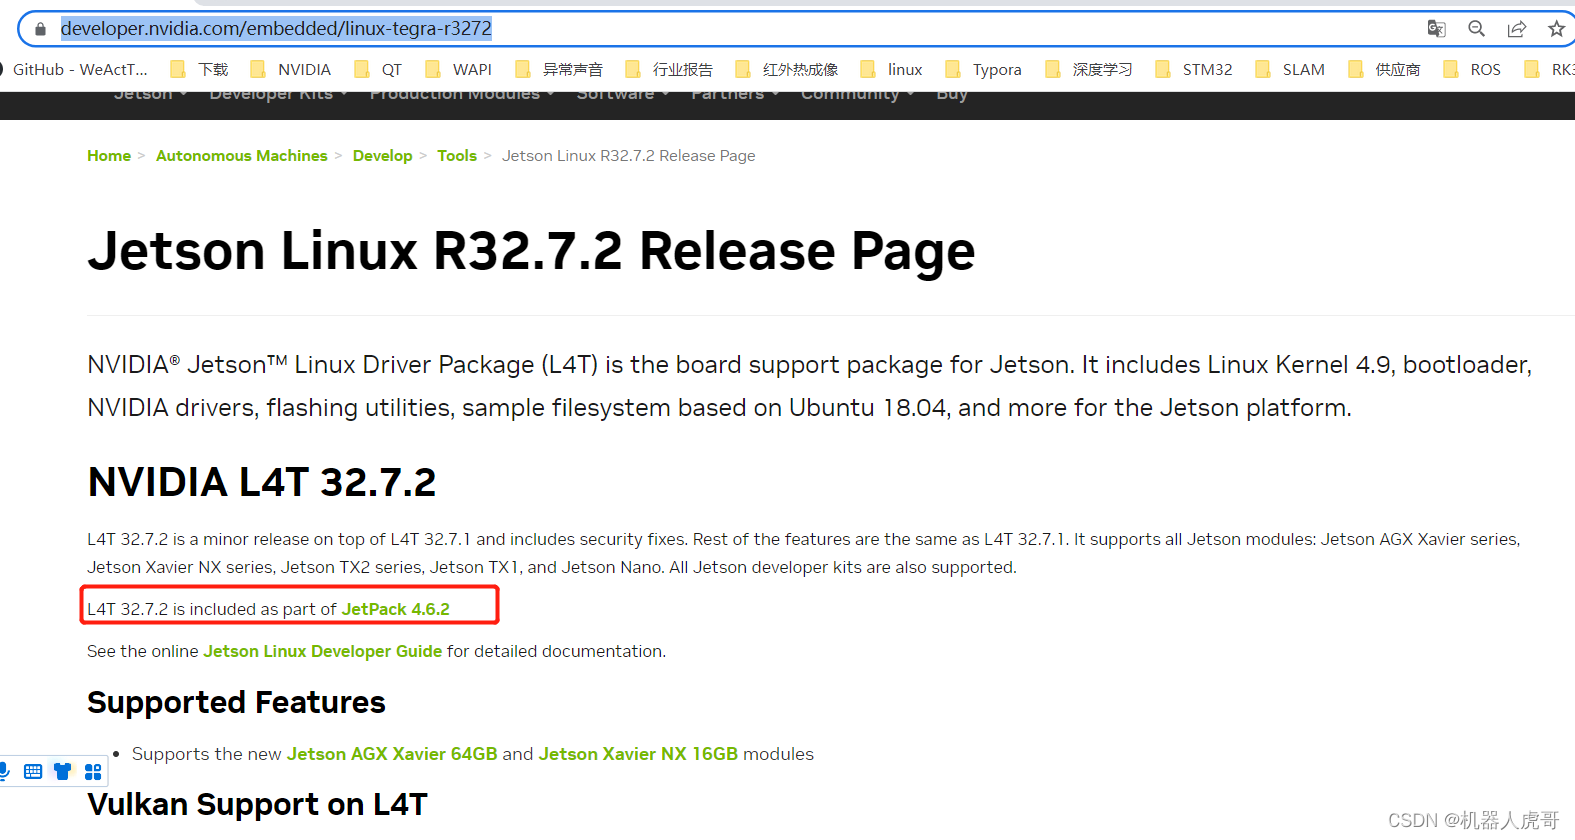Expand the Developer Kits navigation menu
The height and width of the screenshot is (840, 1575).
[278, 93]
